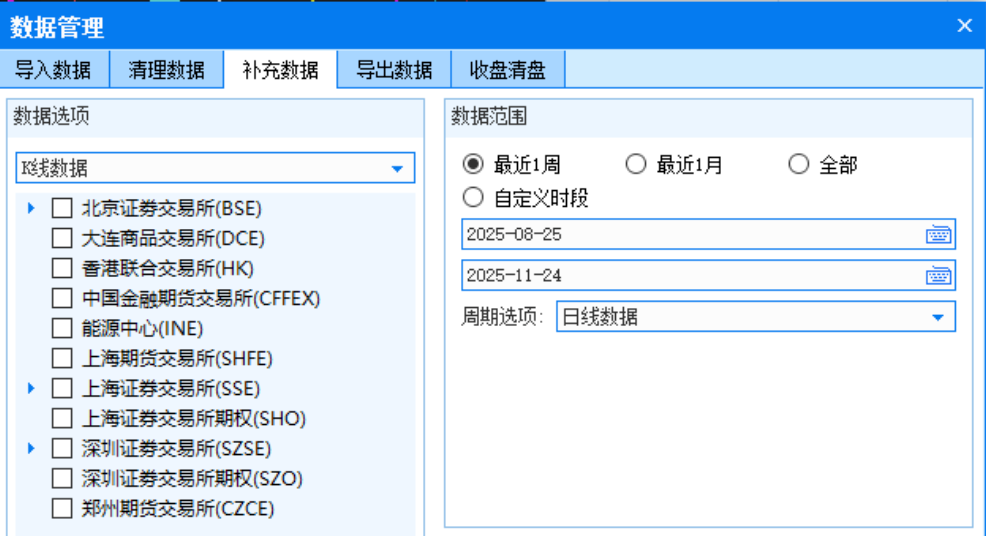Open the K线数据 dropdown list
Viewport: 986px width, 536px height.
click(397, 168)
